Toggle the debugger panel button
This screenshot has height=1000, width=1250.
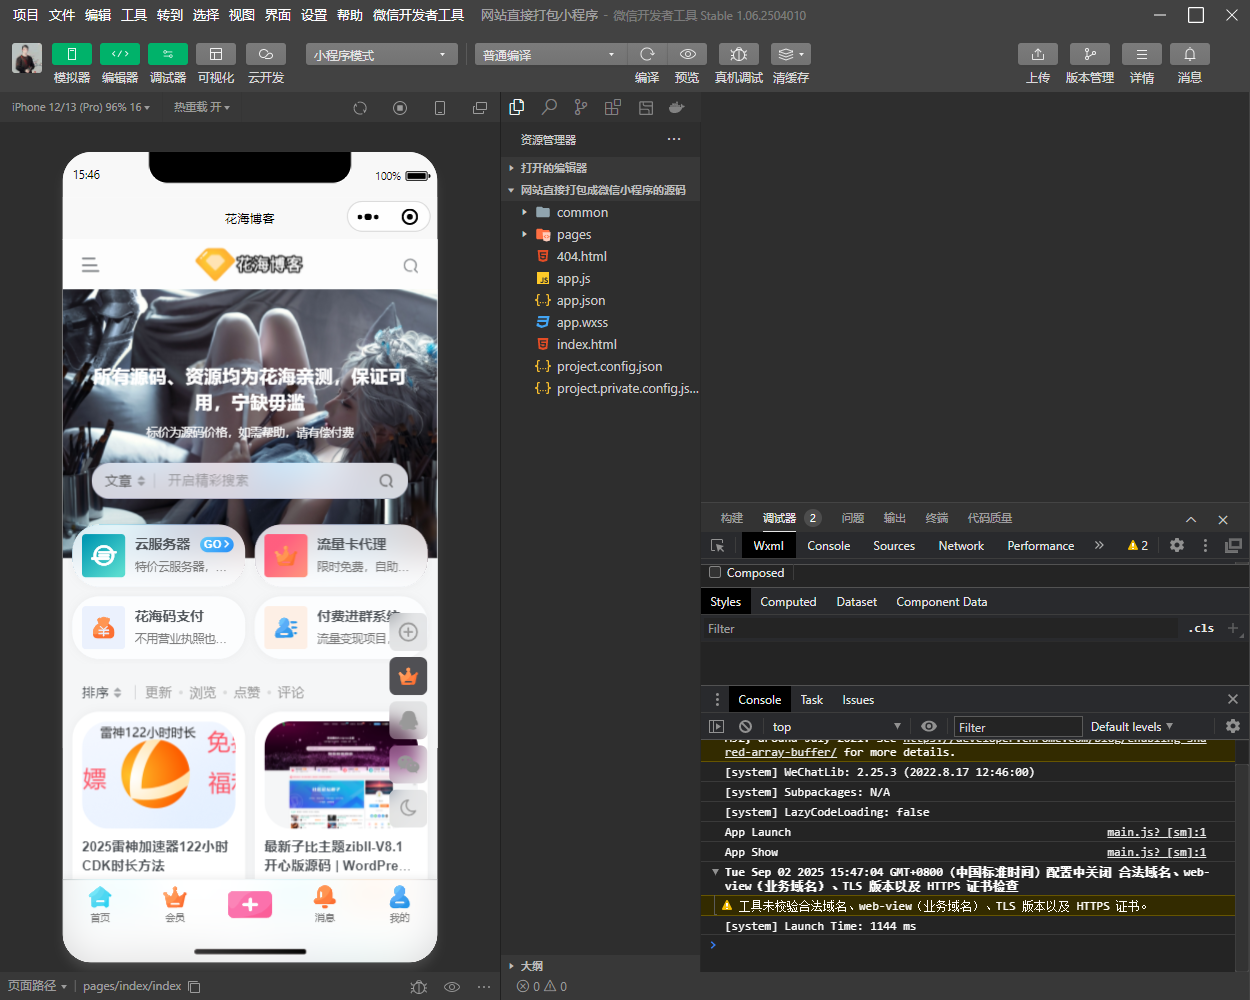coord(167,54)
